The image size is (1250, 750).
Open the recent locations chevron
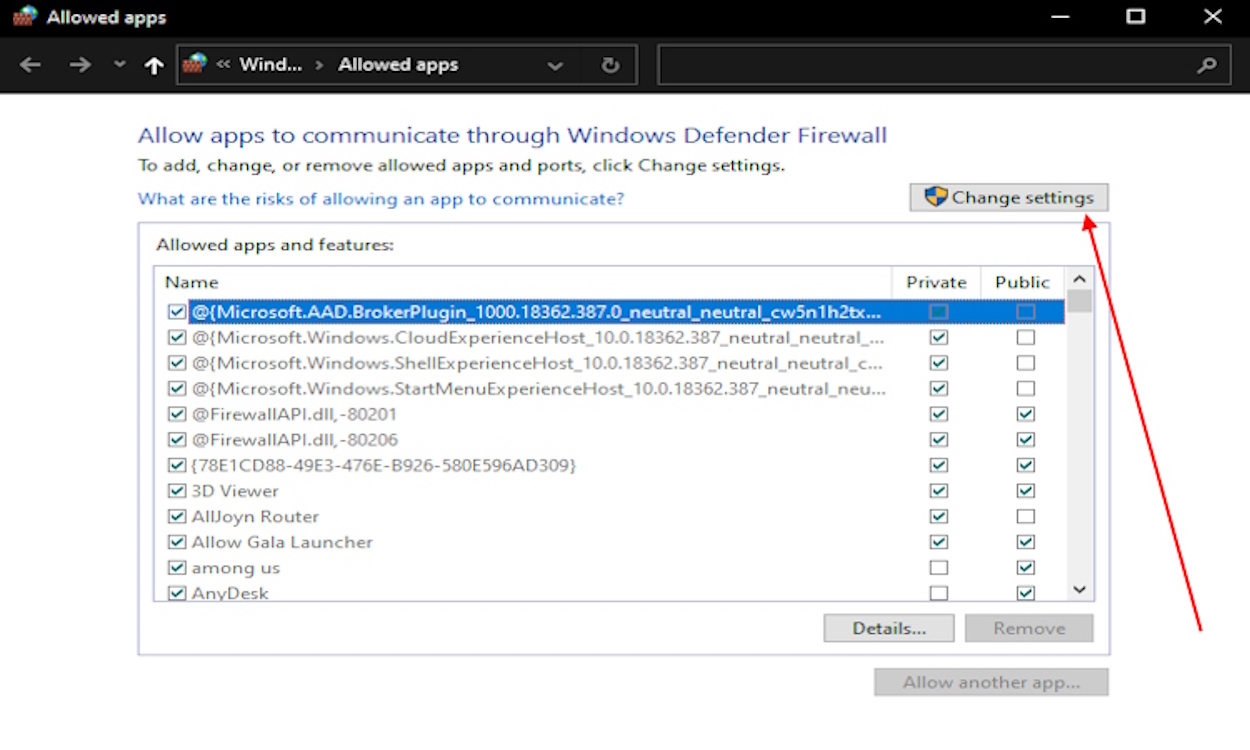tap(120, 65)
